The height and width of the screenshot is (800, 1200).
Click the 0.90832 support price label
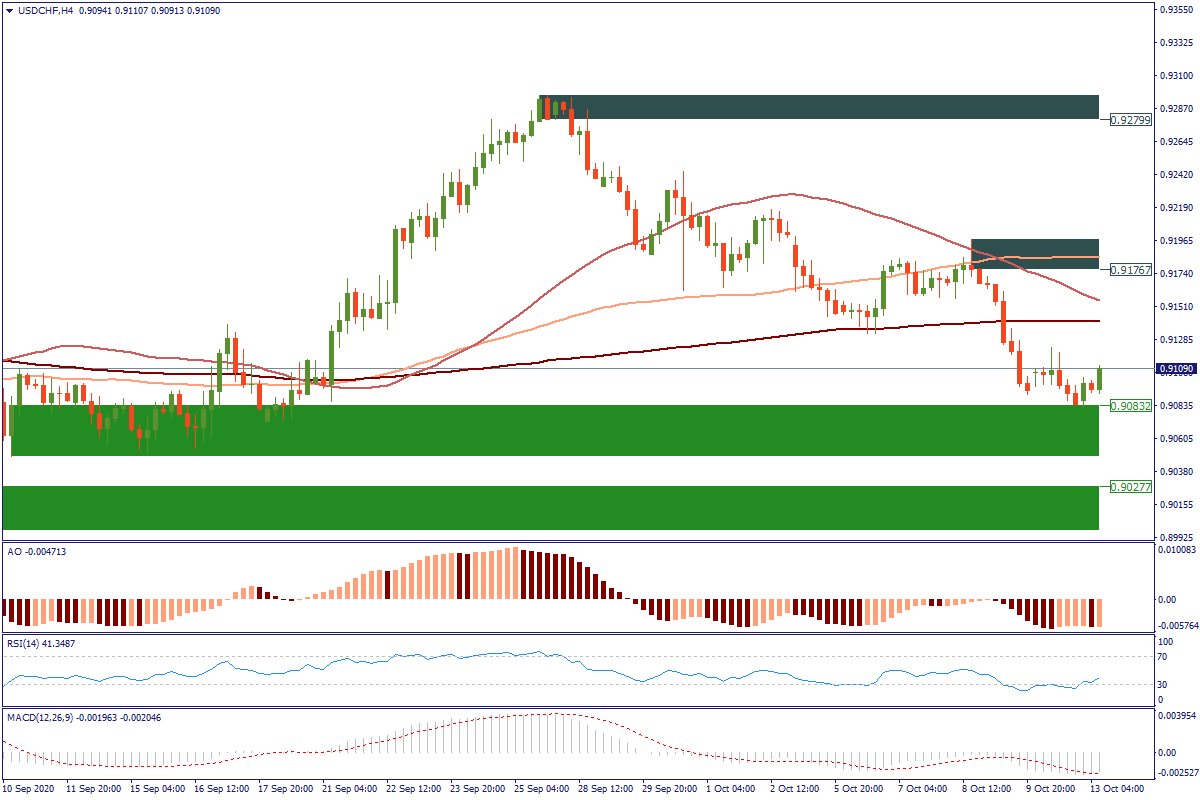(x=1131, y=406)
